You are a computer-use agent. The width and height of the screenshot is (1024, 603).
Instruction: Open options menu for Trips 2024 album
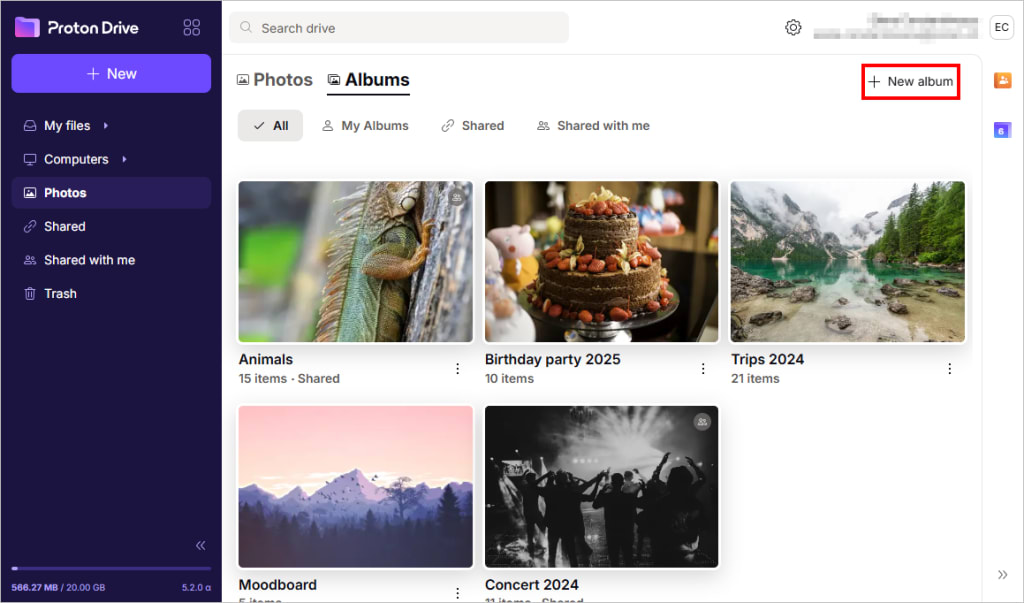(x=950, y=369)
